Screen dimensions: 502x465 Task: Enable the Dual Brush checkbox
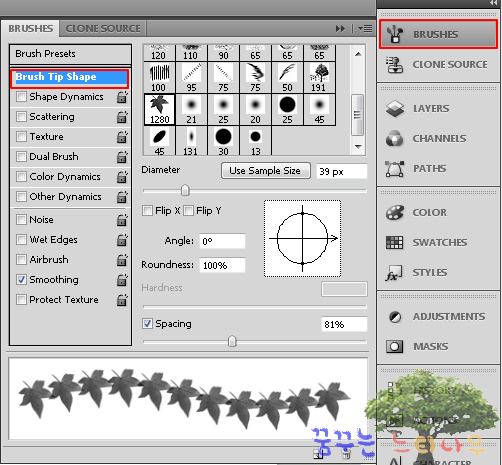tap(21, 157)
